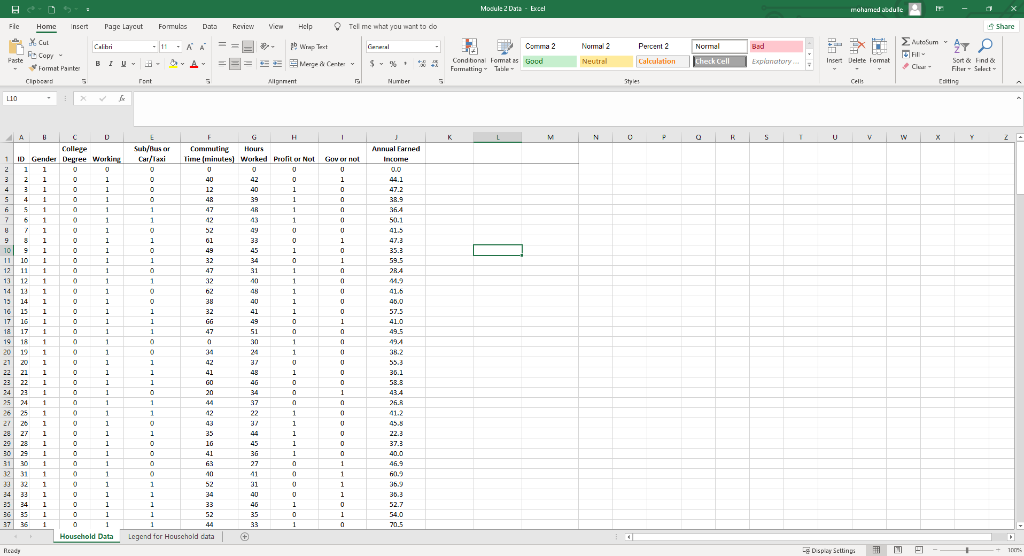Toggle Italic formatting
Screen dimensions: 1024x556
click(110, 64)
